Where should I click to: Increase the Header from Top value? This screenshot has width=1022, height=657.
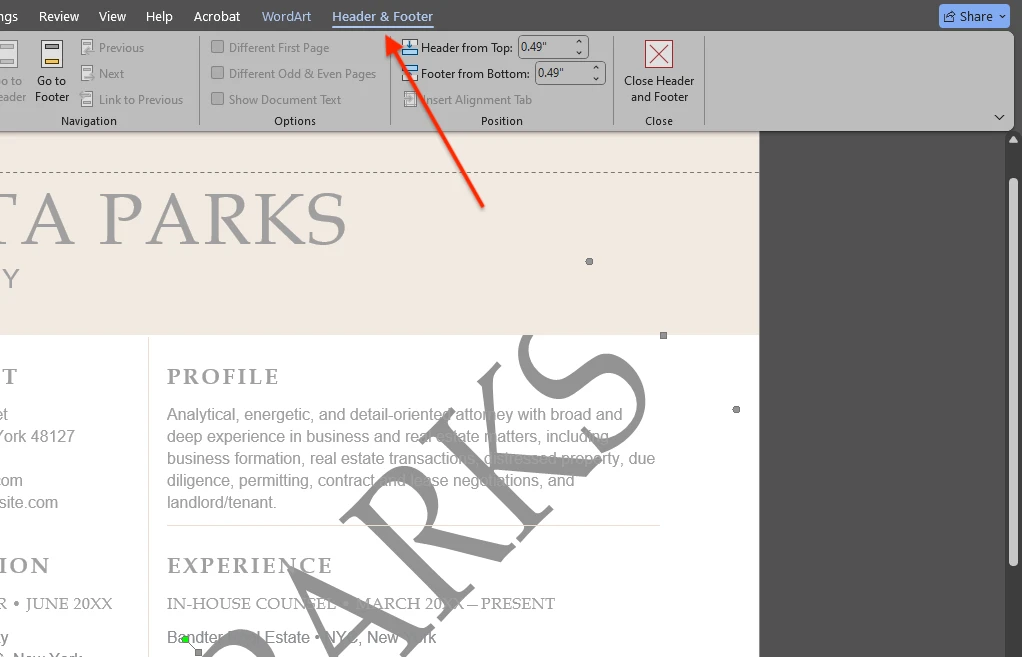(579, 43)
